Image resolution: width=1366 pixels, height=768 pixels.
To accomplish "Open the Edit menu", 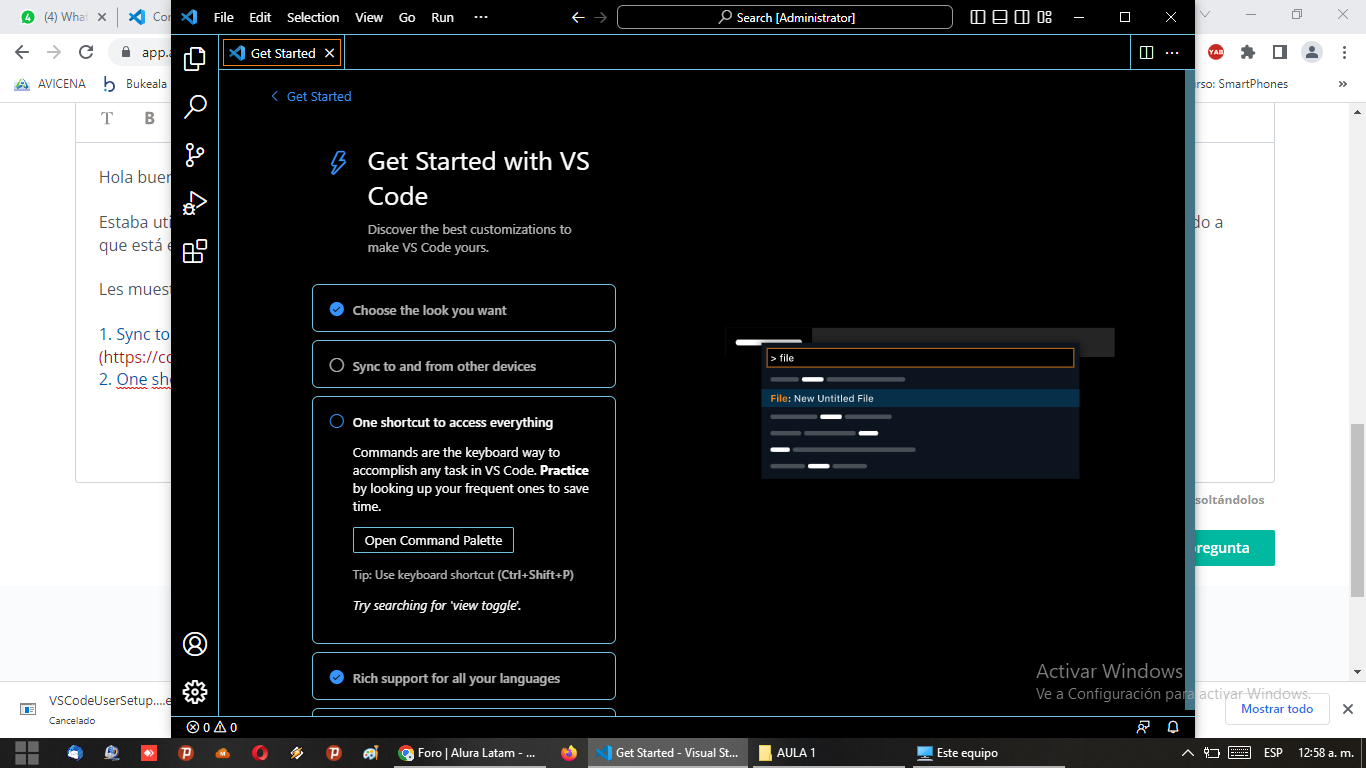I will [x=260, y=17].
